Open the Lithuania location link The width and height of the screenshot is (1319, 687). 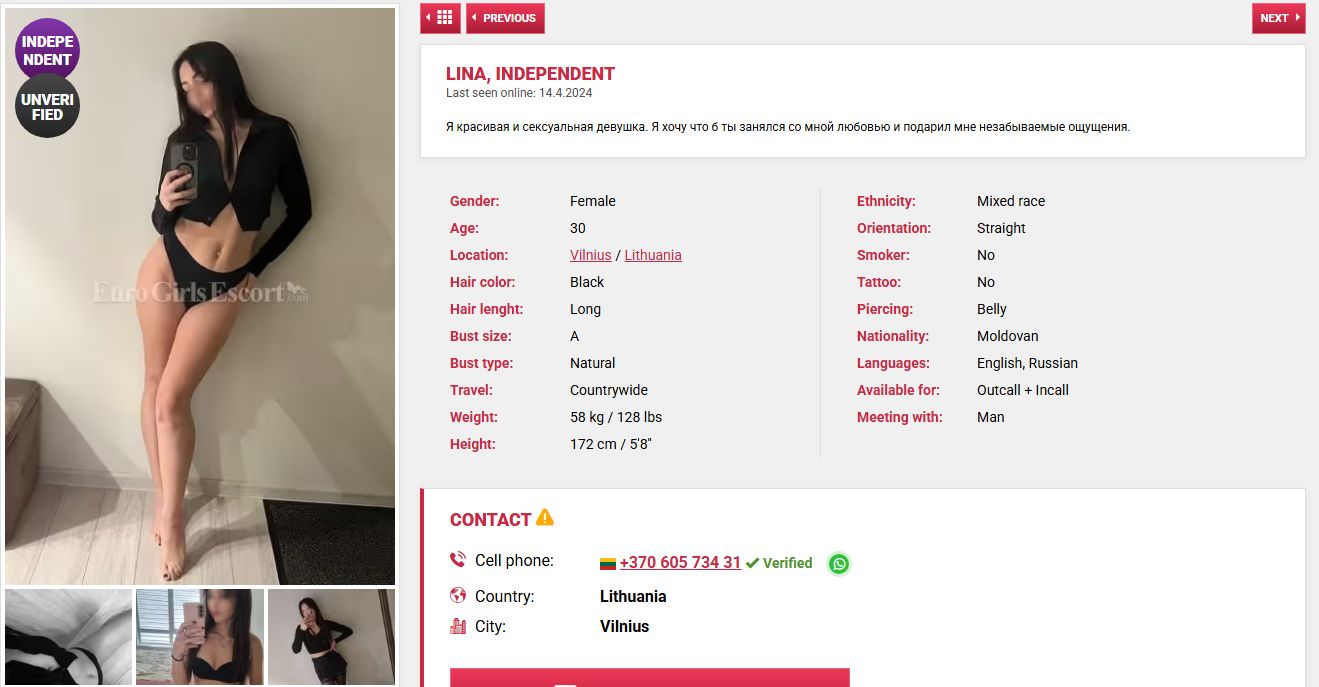(x=653, y=255)
